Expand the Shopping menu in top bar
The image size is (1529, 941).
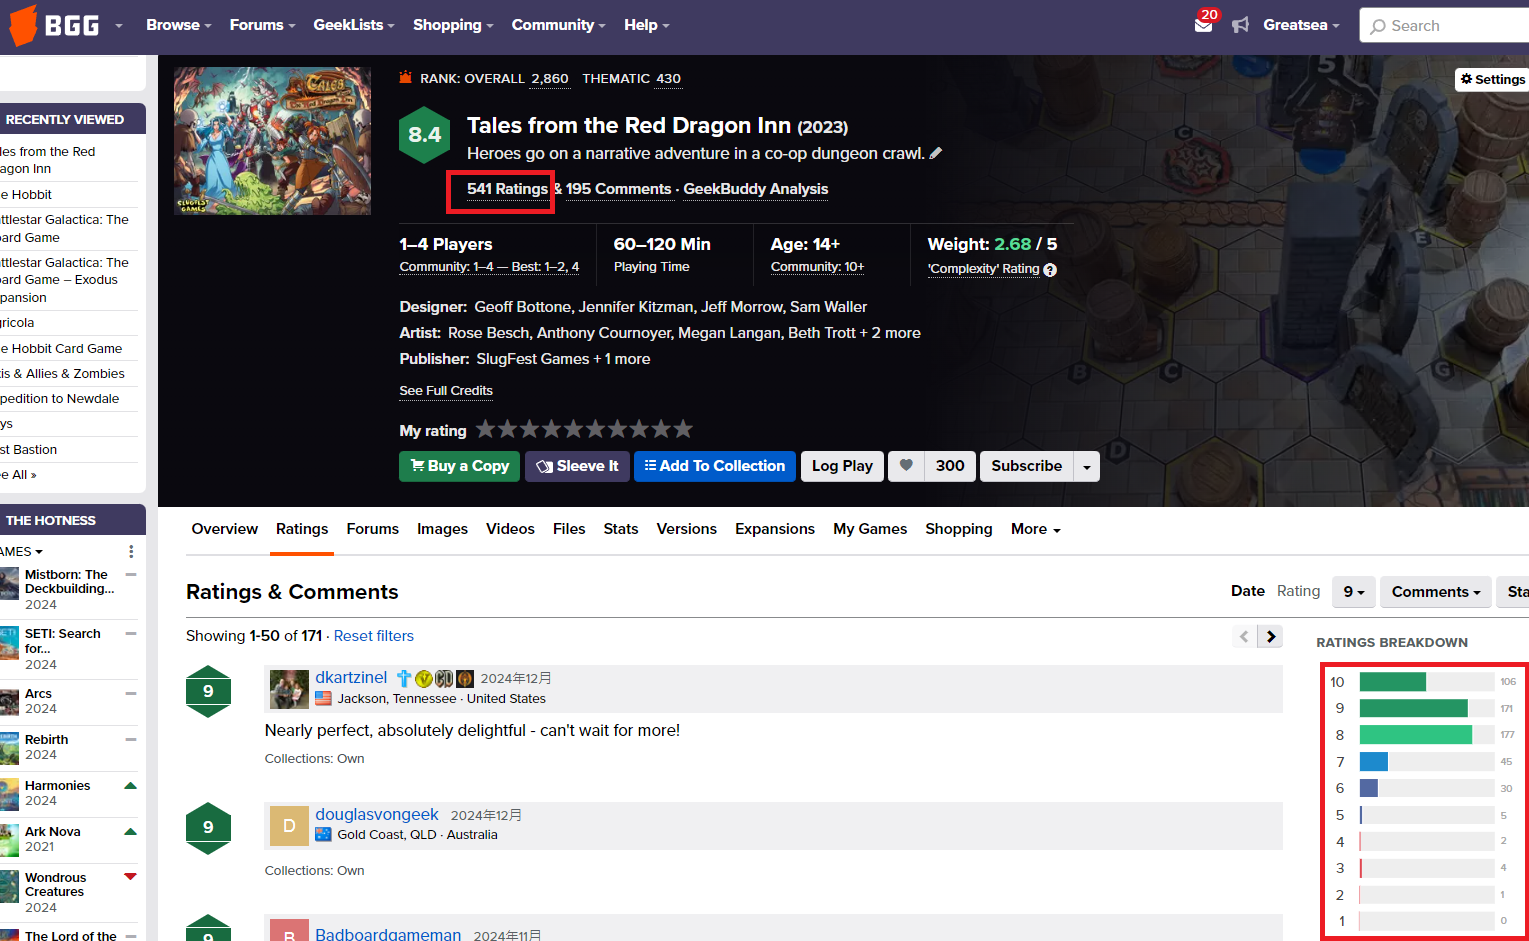point(453,25)
